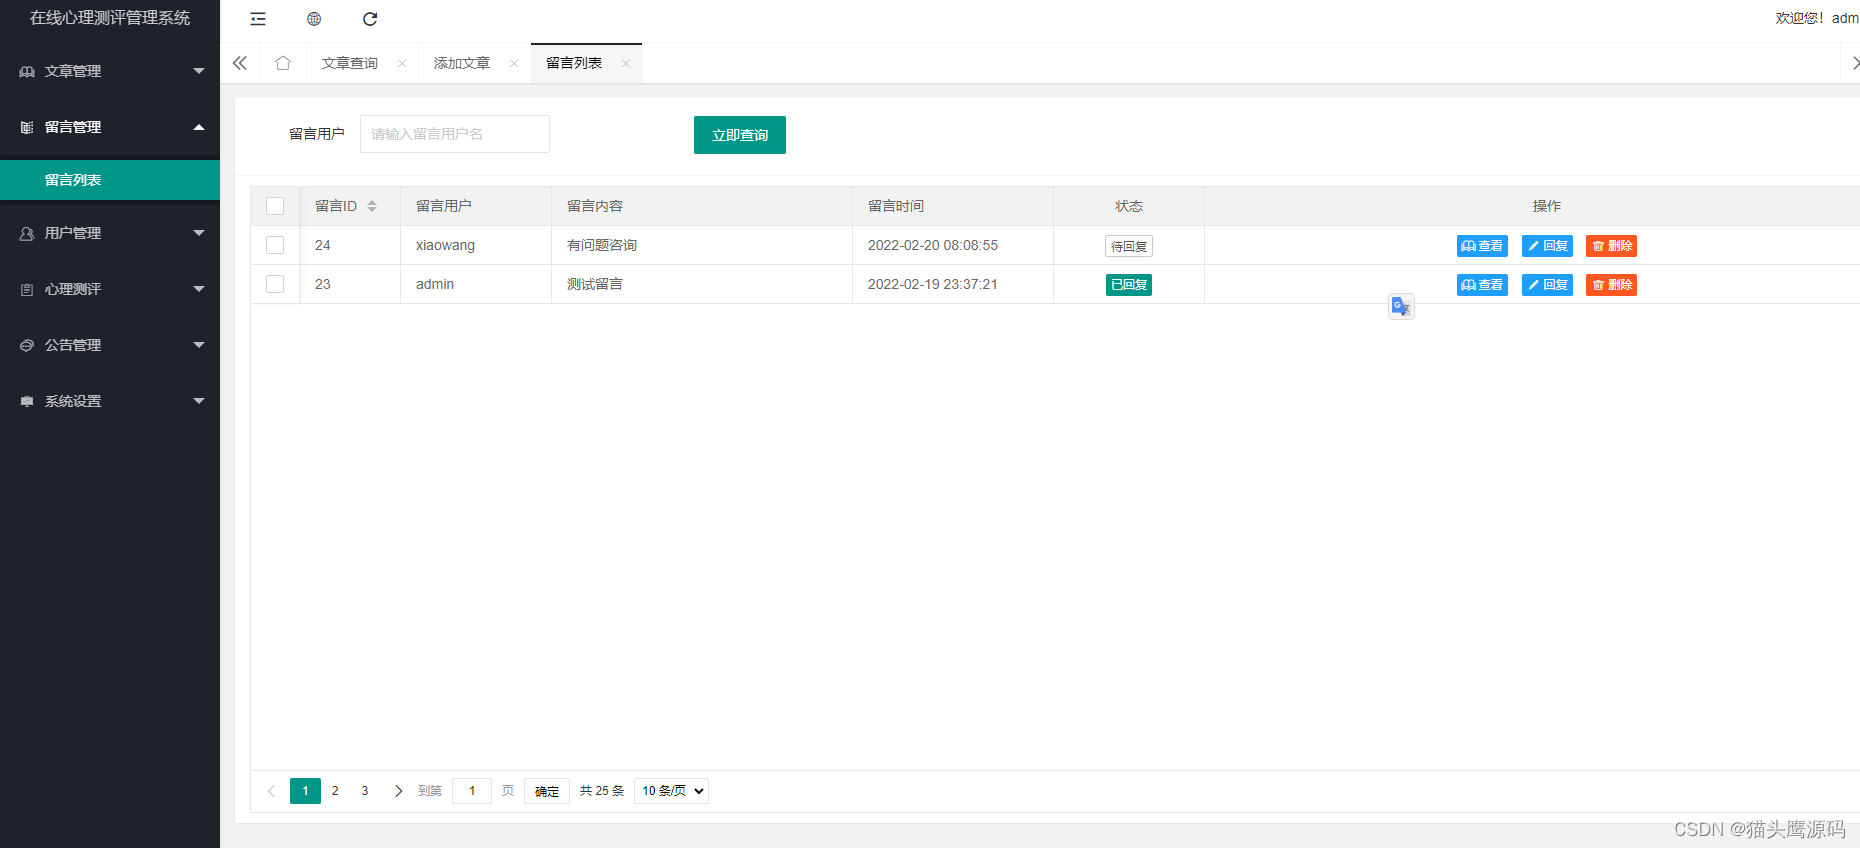The image size is (1860, 848).
Task: Check the row for message 23
Action: coord(275,284)
